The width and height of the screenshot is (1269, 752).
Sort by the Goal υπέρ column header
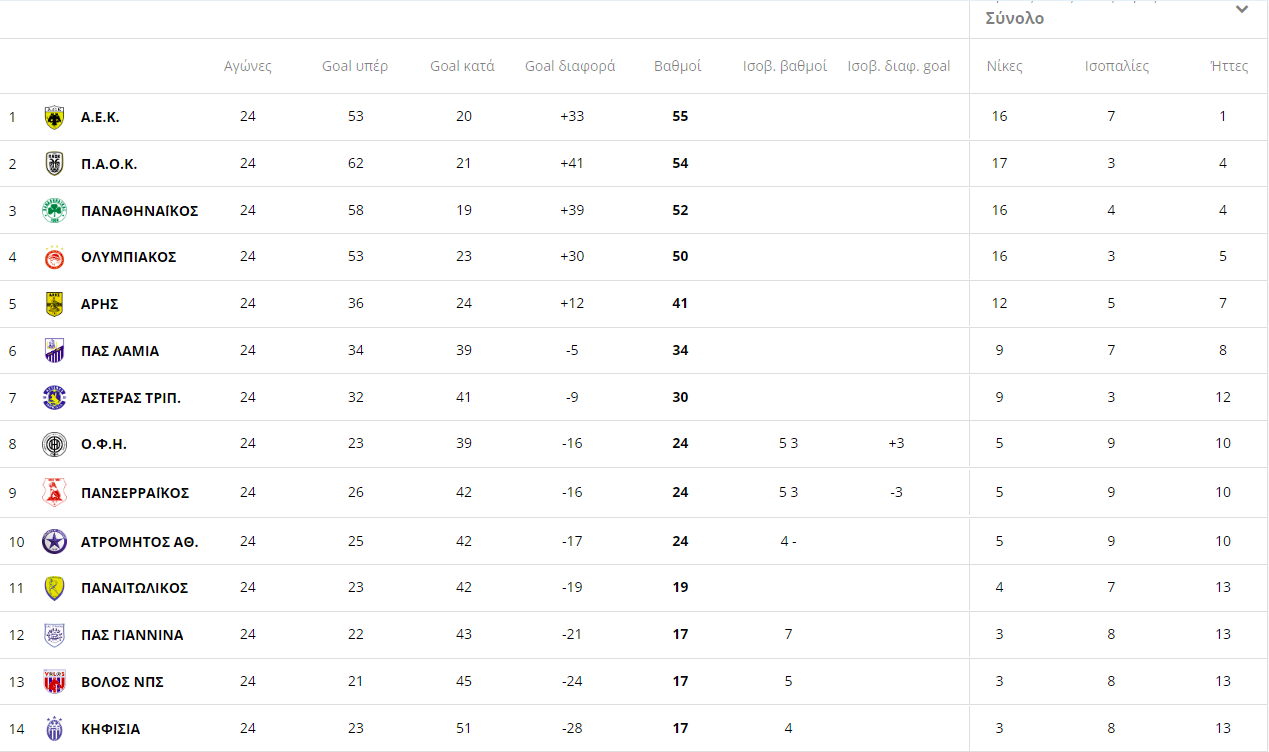pos(355,66)
